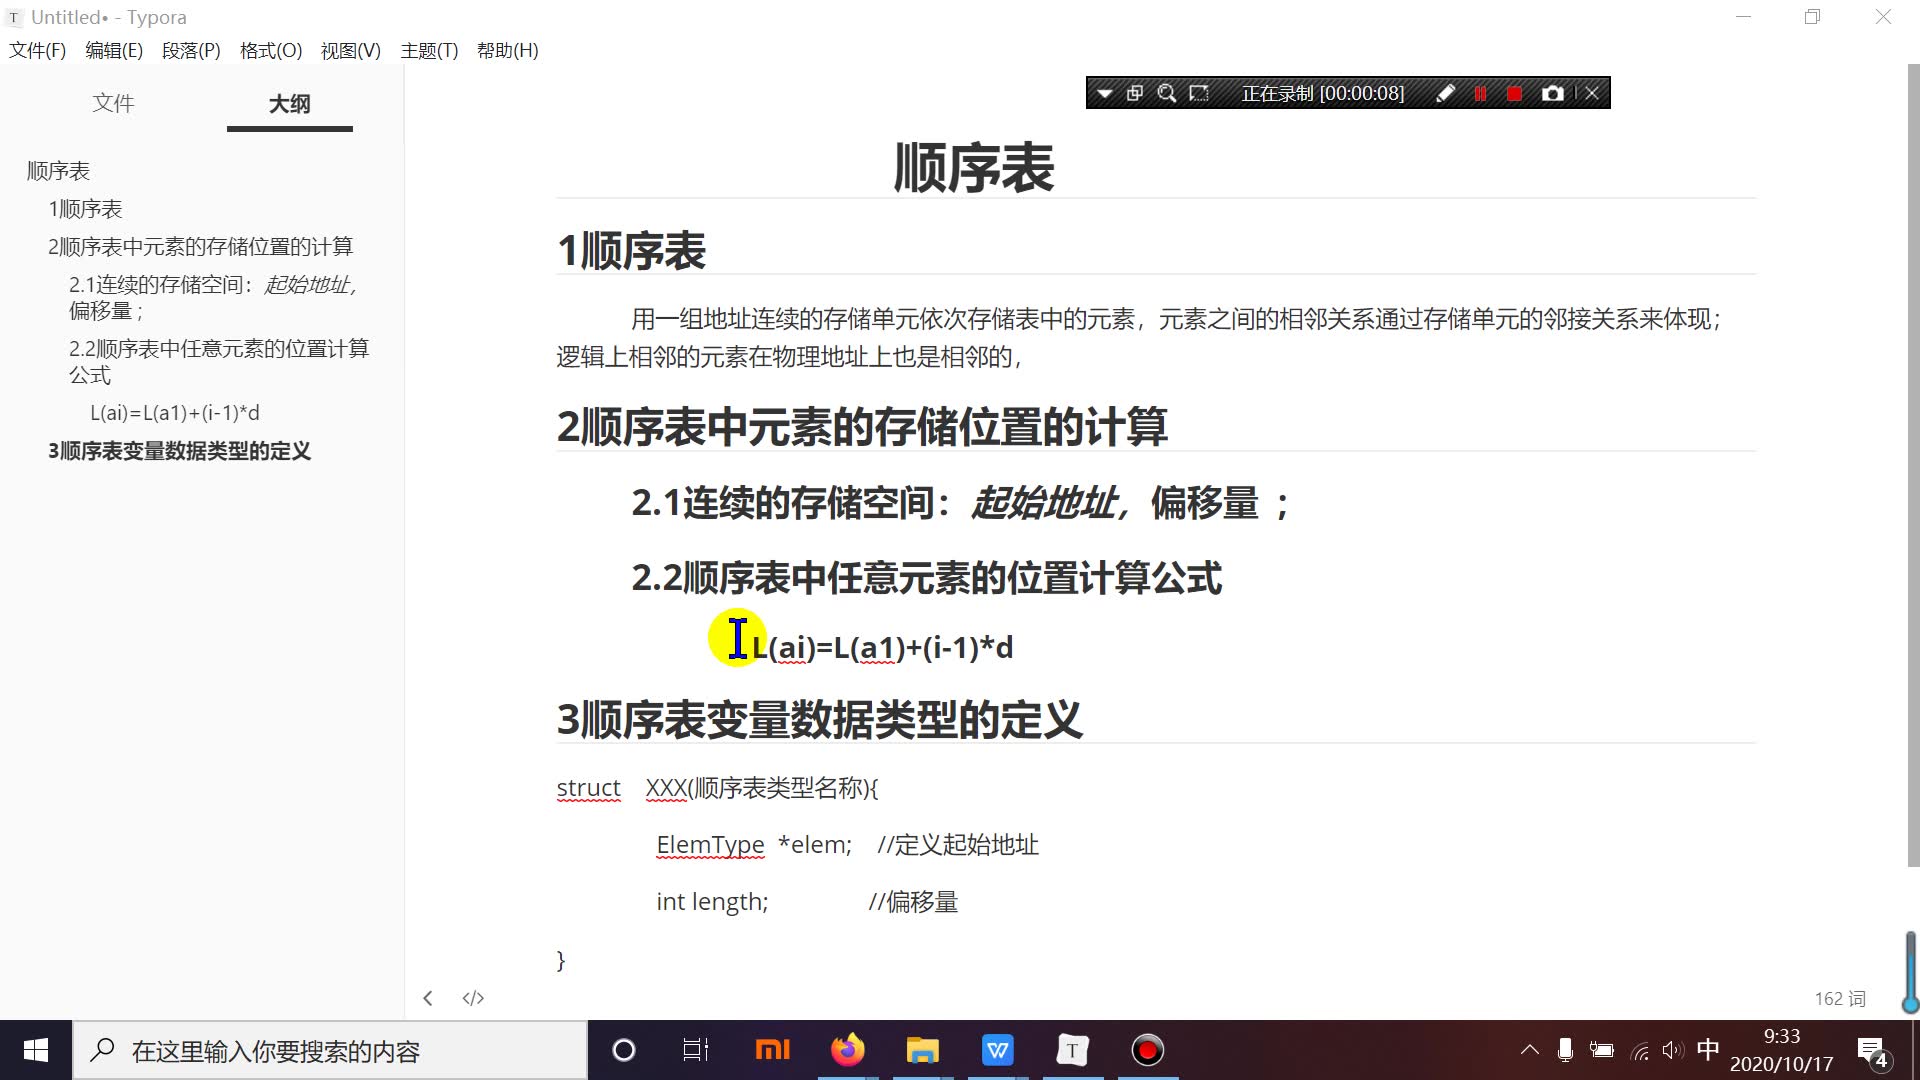Viewport: 1920px width, 1080px height.
Task: Show hidden system tray icons
Action: pyautogui.click(x=1530, y=1050)
